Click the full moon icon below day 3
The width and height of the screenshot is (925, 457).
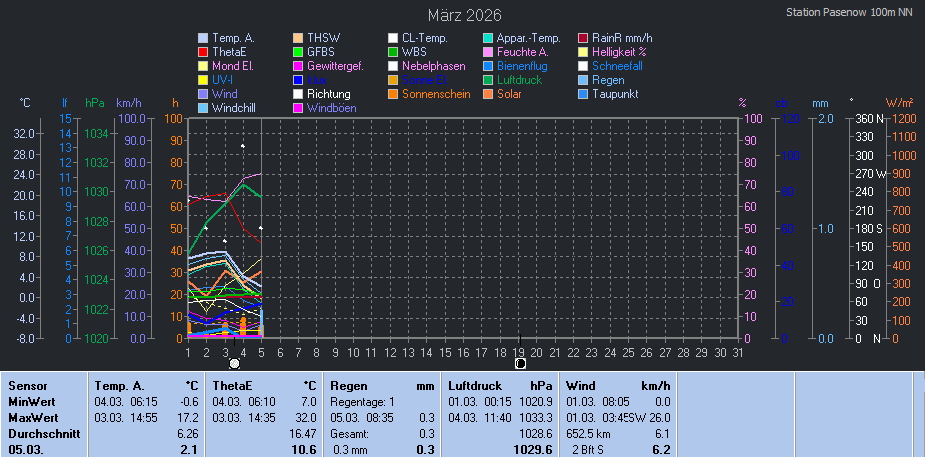[x=234, y=364]
